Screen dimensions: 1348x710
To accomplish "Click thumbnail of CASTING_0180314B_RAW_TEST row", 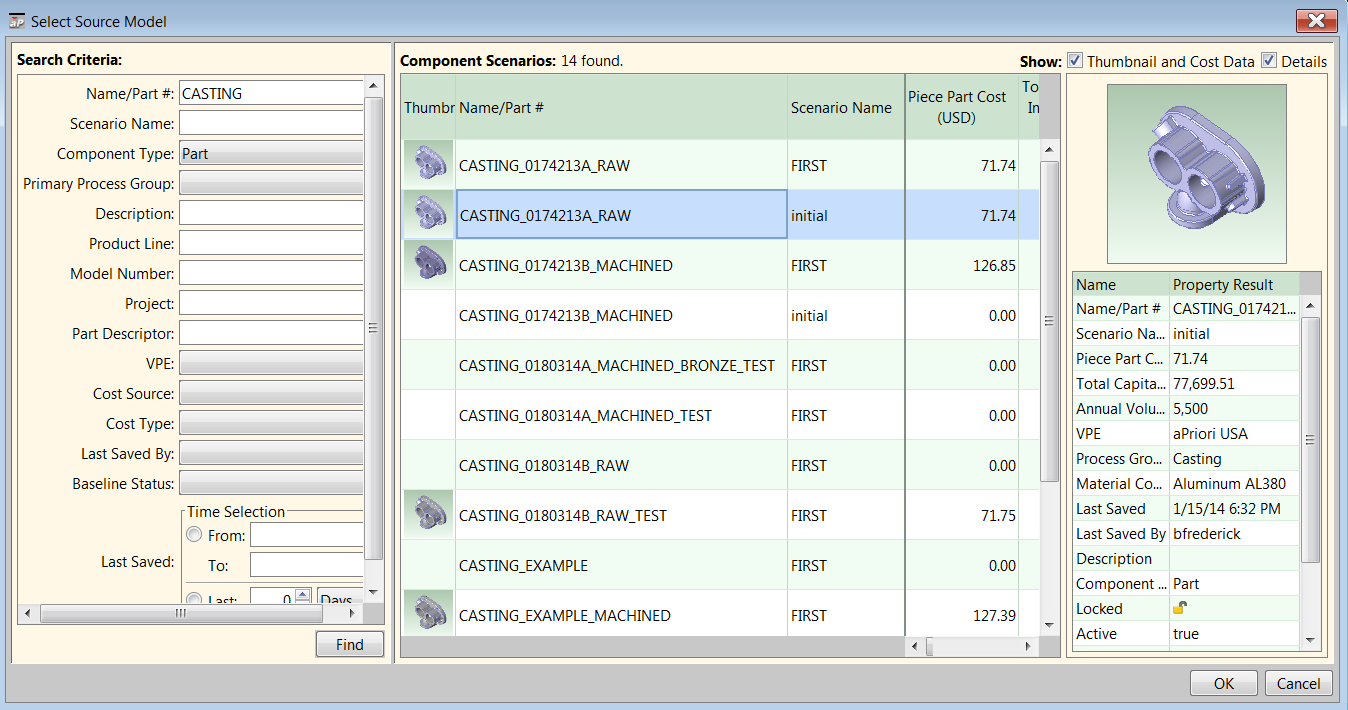I will pos(429,515).
